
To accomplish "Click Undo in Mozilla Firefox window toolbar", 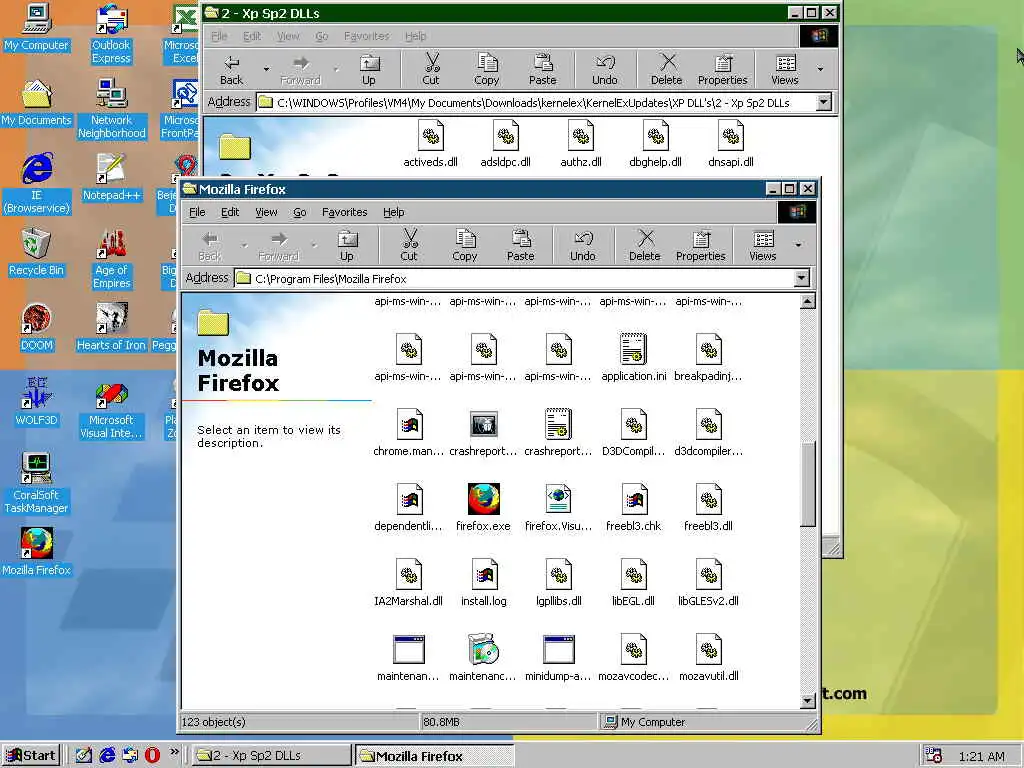I will 583,245.
